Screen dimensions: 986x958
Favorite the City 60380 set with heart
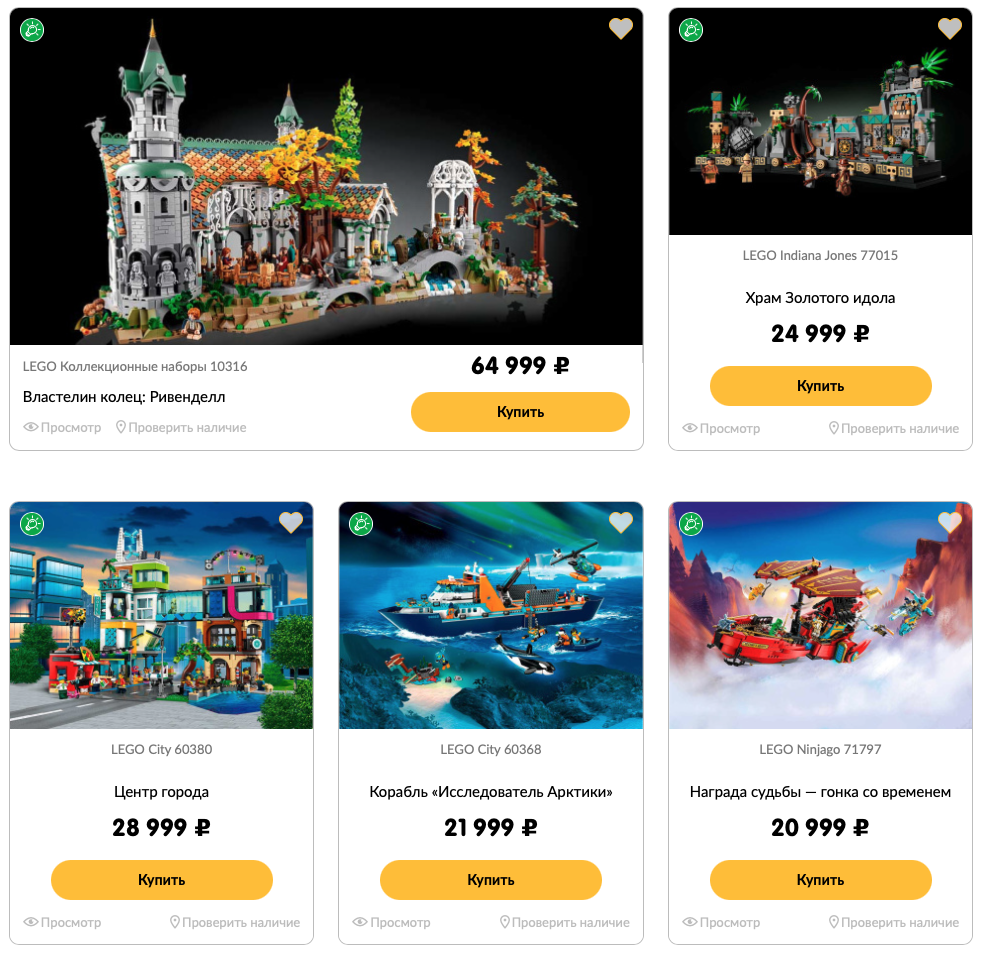291,522
